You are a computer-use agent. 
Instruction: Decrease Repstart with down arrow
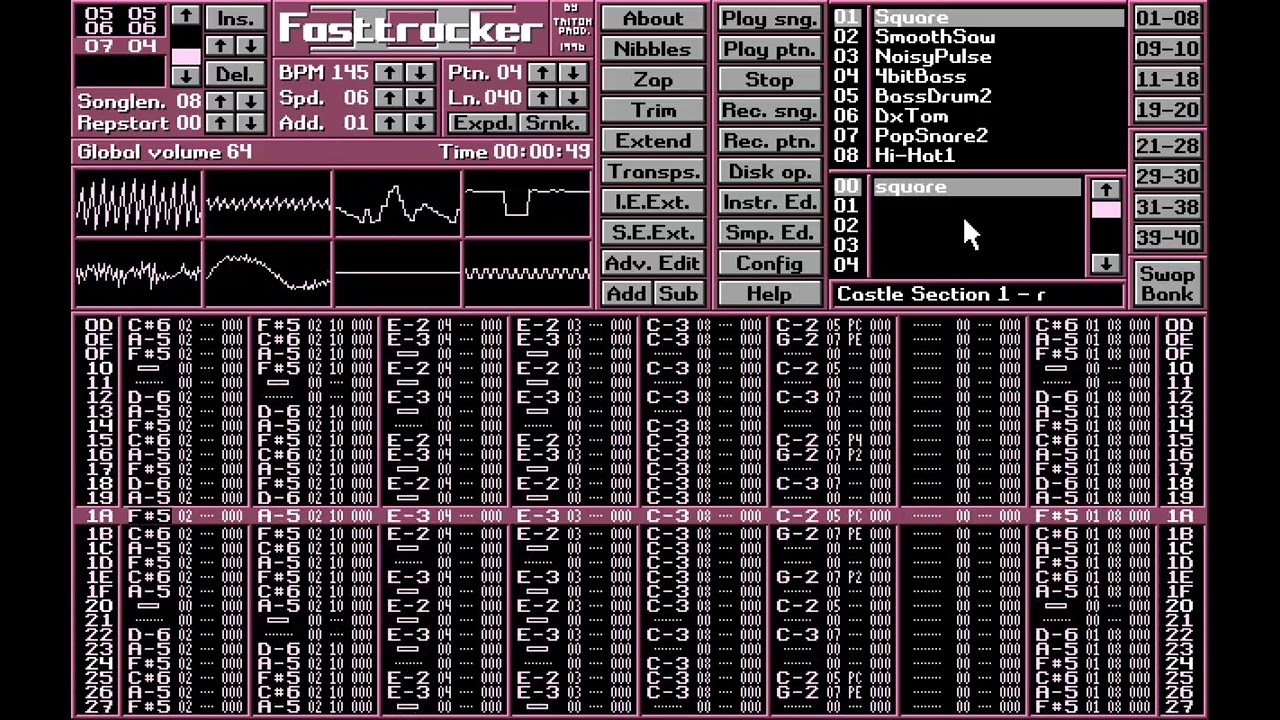251,123
